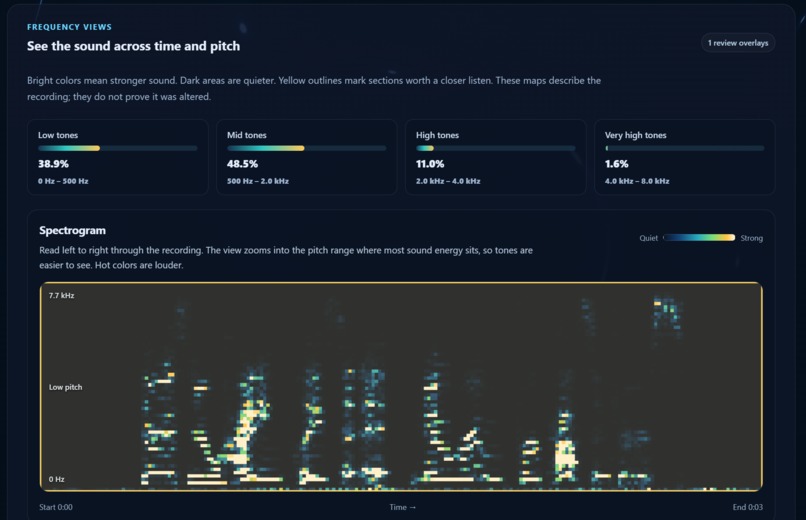This screenshot has width=806, height=520.
Task: Click the 11.0% value
Action: point(430,164)
